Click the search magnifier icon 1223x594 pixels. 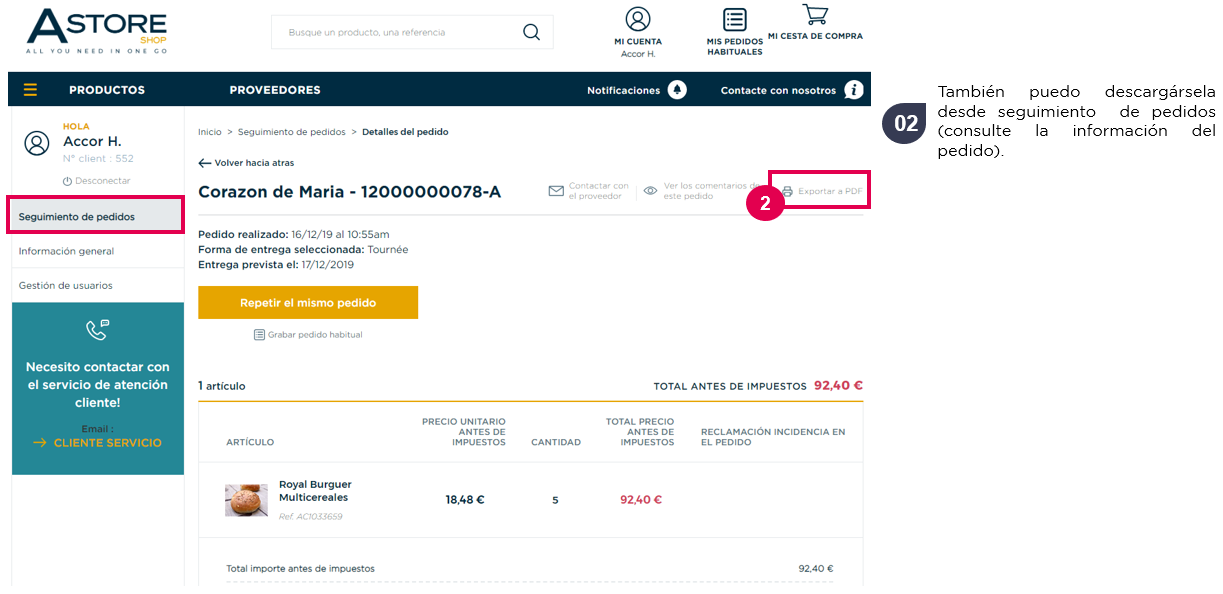pos(531,32)
